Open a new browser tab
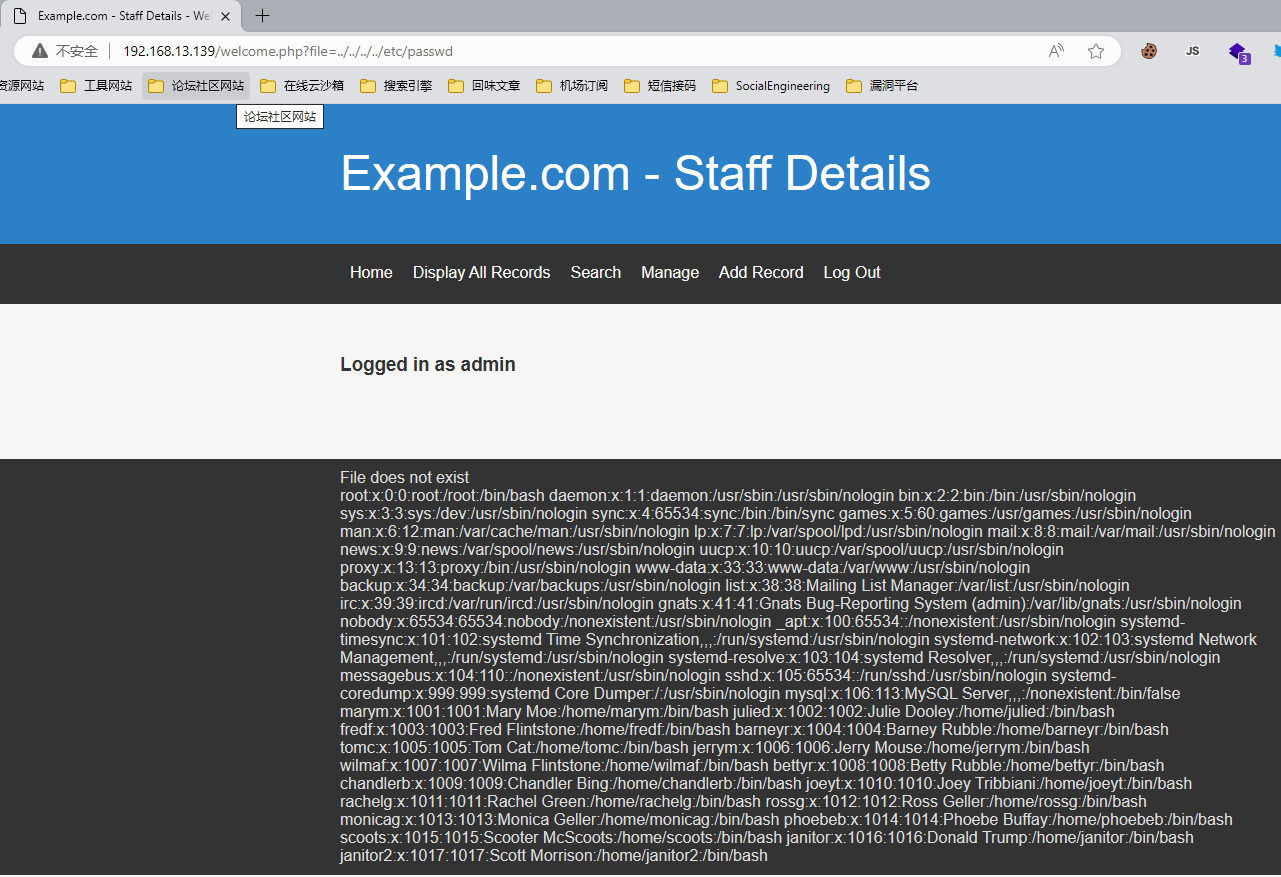 coord(263,16)
